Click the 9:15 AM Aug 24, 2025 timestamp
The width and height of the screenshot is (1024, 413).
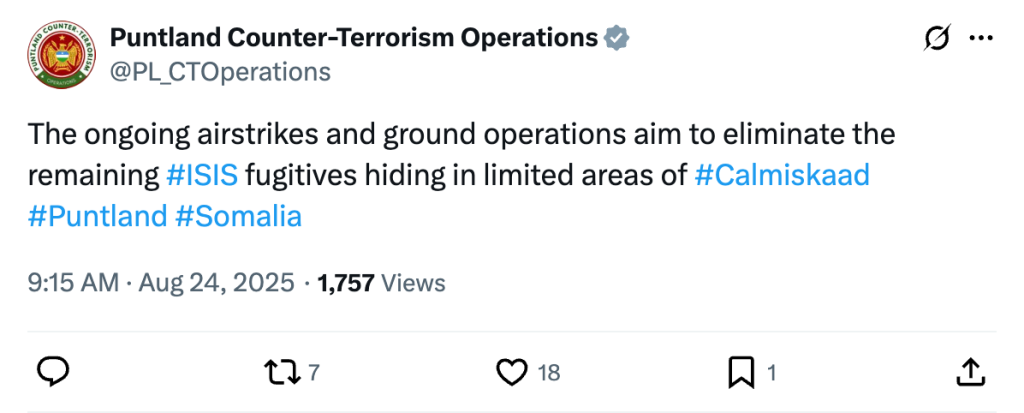point(161,283)
